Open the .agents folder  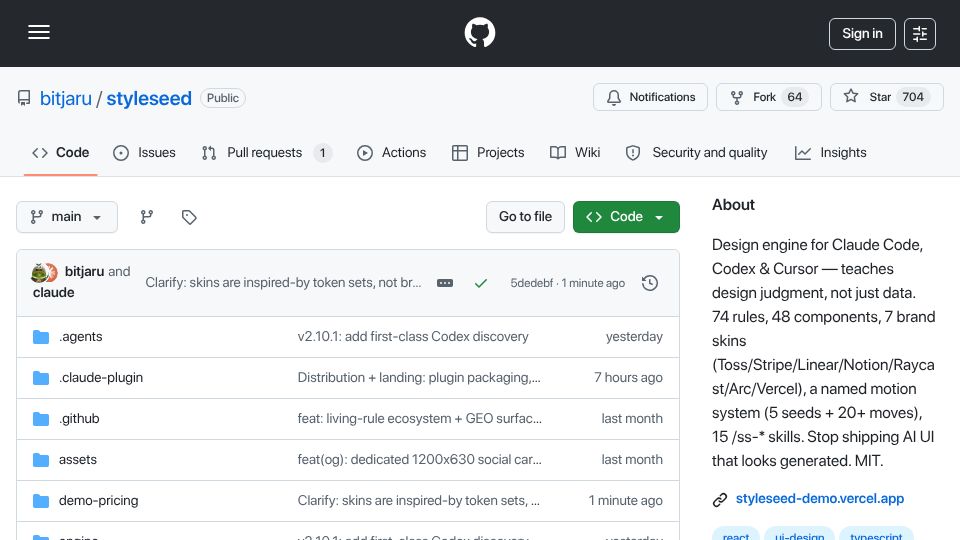[x=81, y=337]
